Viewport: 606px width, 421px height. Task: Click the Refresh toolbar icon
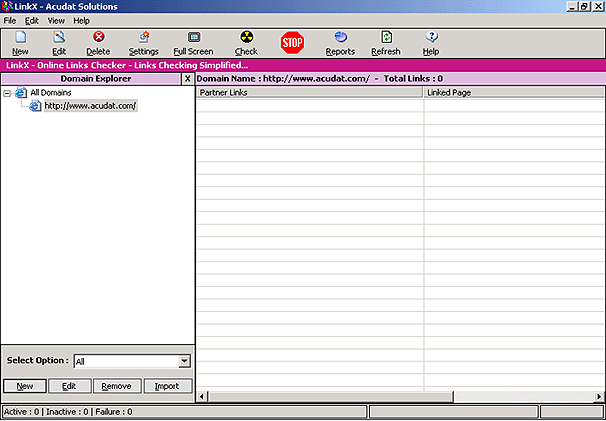[x=386, y=37]
